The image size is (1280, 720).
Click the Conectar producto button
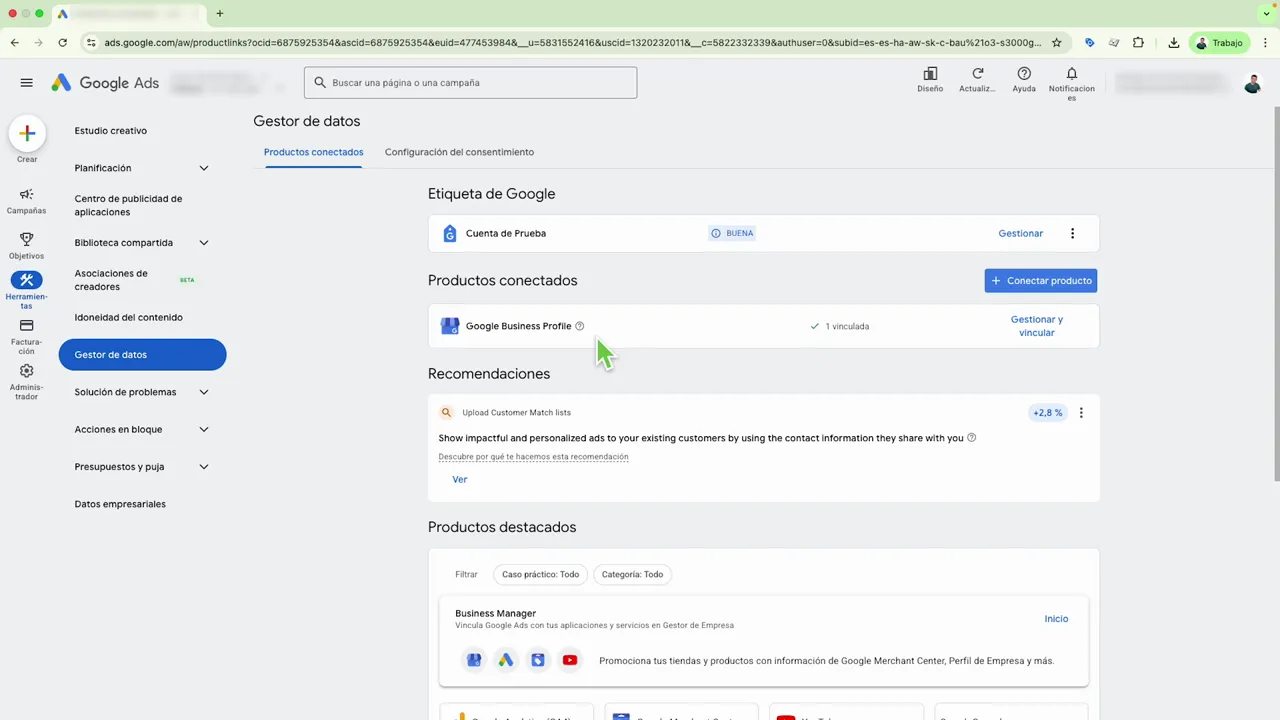(1040, 280)
